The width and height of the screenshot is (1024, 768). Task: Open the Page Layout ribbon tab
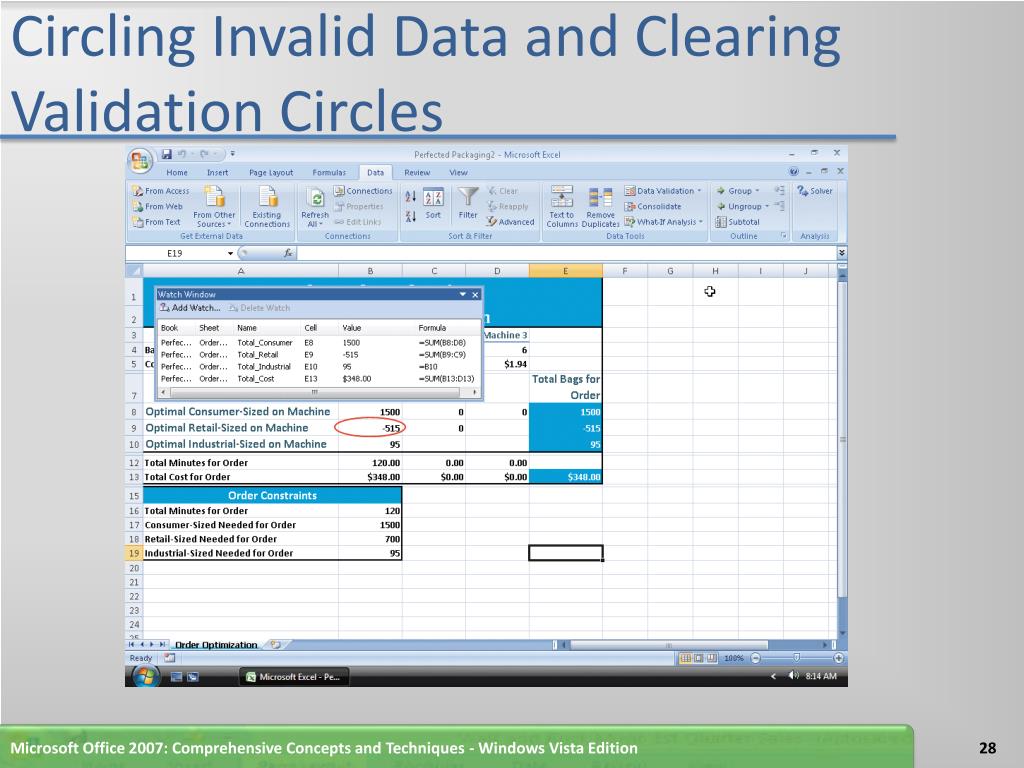pos(271,172)
